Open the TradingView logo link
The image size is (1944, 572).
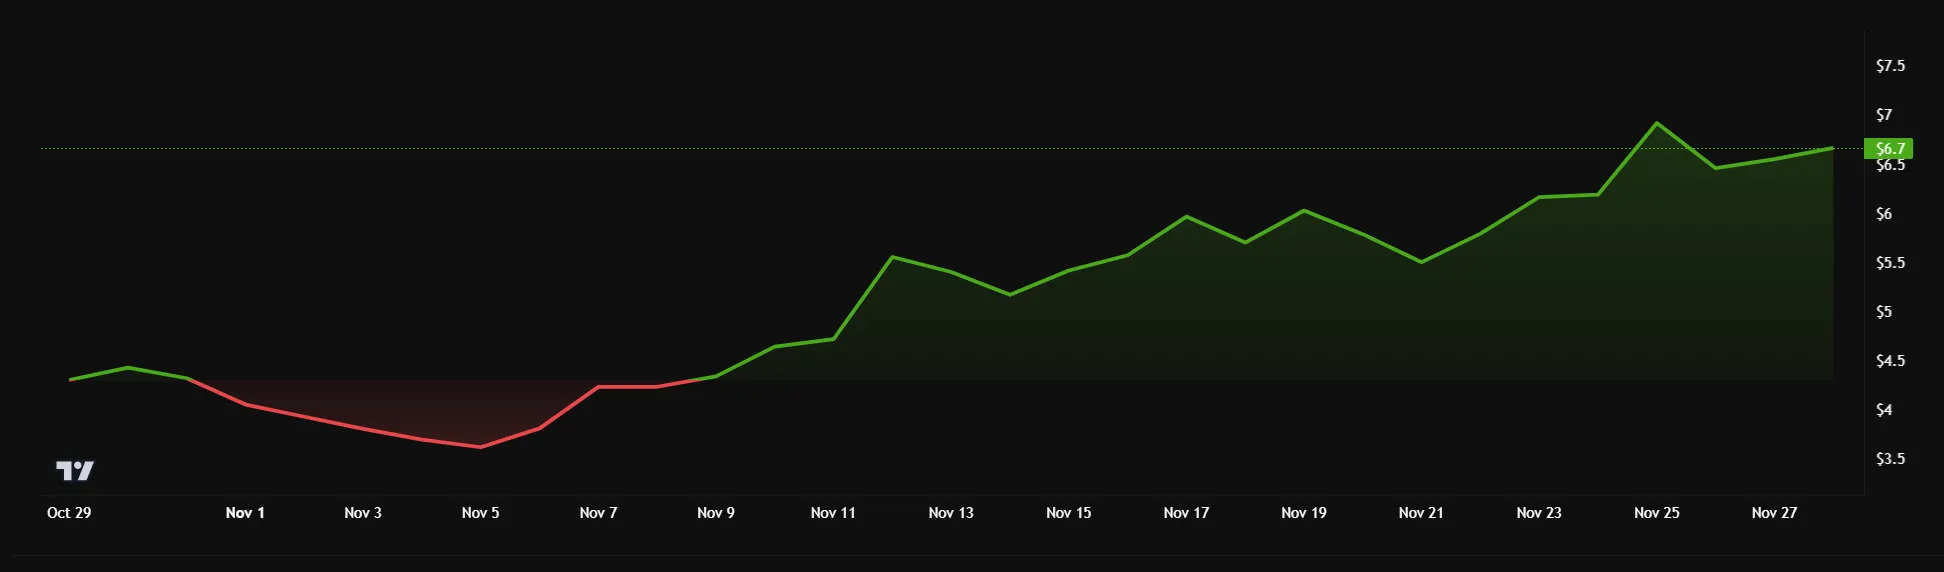pyautogui.click(x=75, y=470)
